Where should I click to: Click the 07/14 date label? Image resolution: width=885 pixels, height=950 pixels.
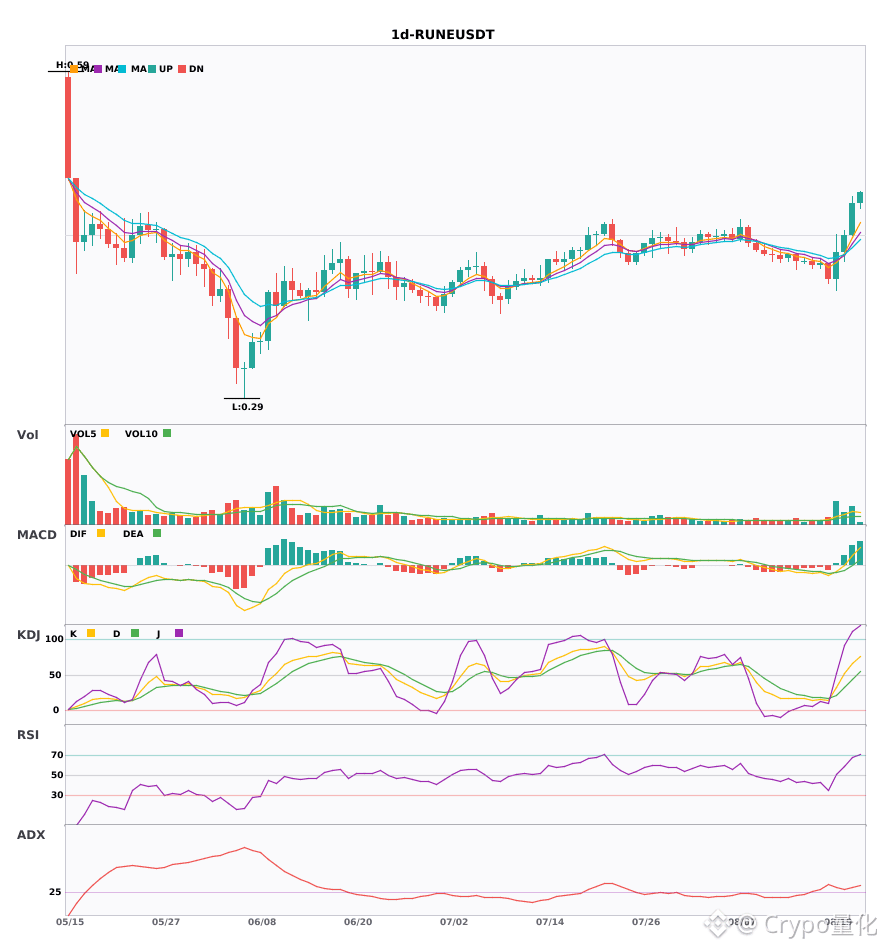point(550,922)
